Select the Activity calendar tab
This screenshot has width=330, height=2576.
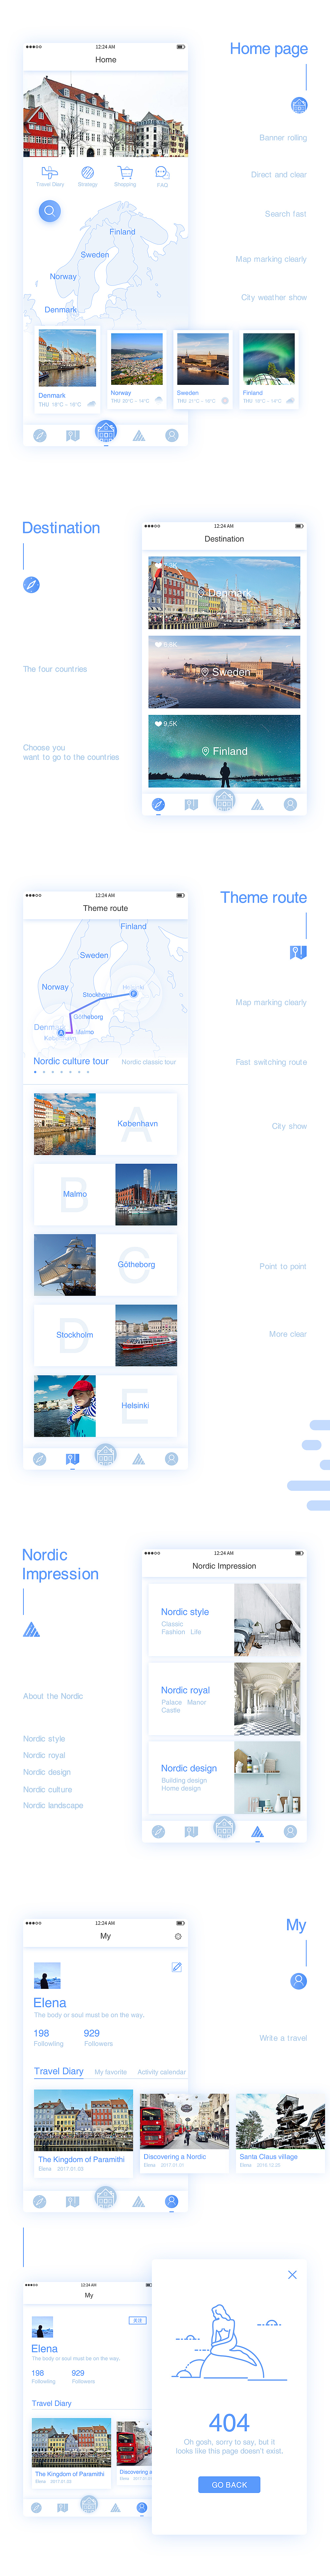pyautogui.click(x=162, y=2072)
